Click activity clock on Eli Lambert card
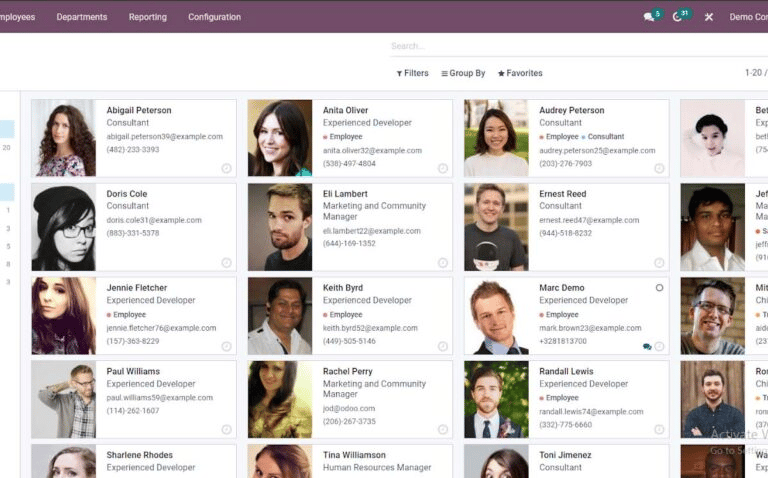 [443, 263]
